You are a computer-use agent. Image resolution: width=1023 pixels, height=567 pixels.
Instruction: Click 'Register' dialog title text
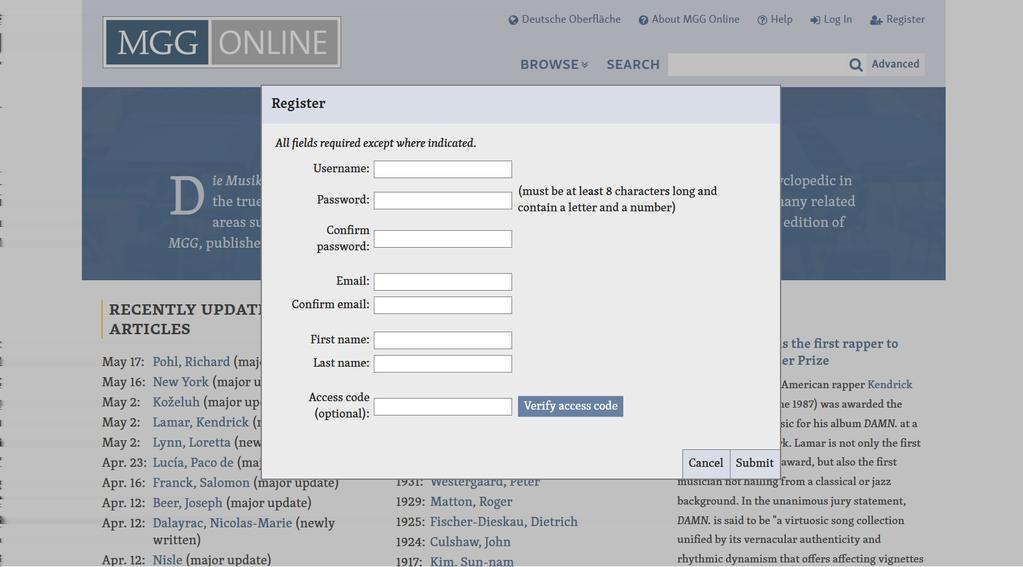(x=298, y=104)
